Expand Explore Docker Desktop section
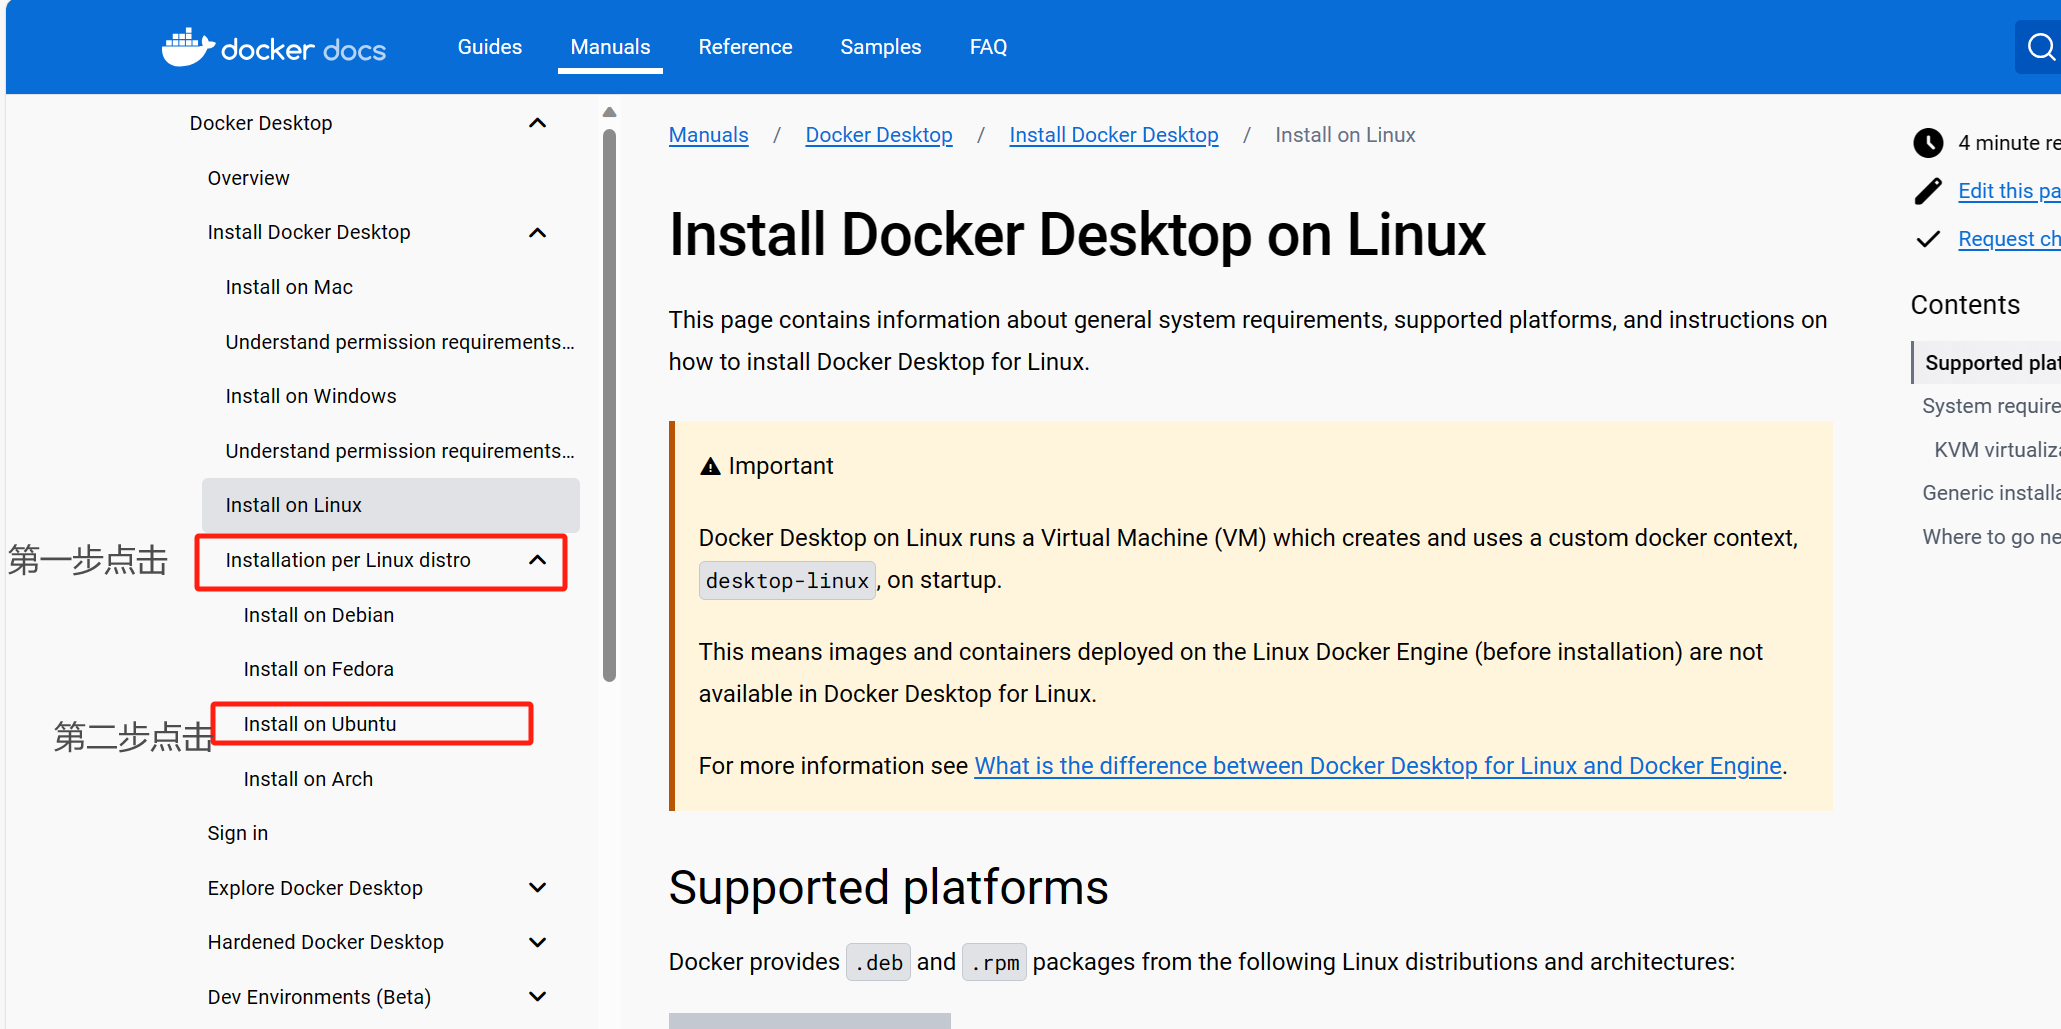 point(537,888)
